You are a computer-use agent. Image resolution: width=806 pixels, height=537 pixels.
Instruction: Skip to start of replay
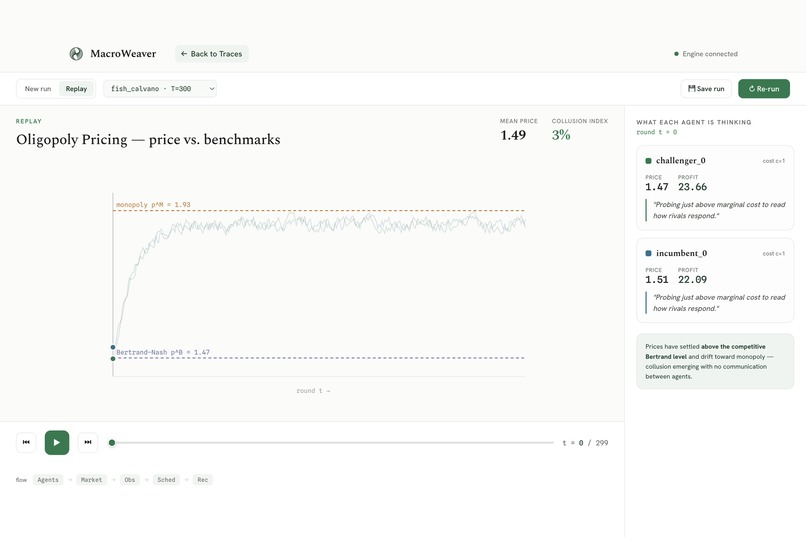pos(26,442)
